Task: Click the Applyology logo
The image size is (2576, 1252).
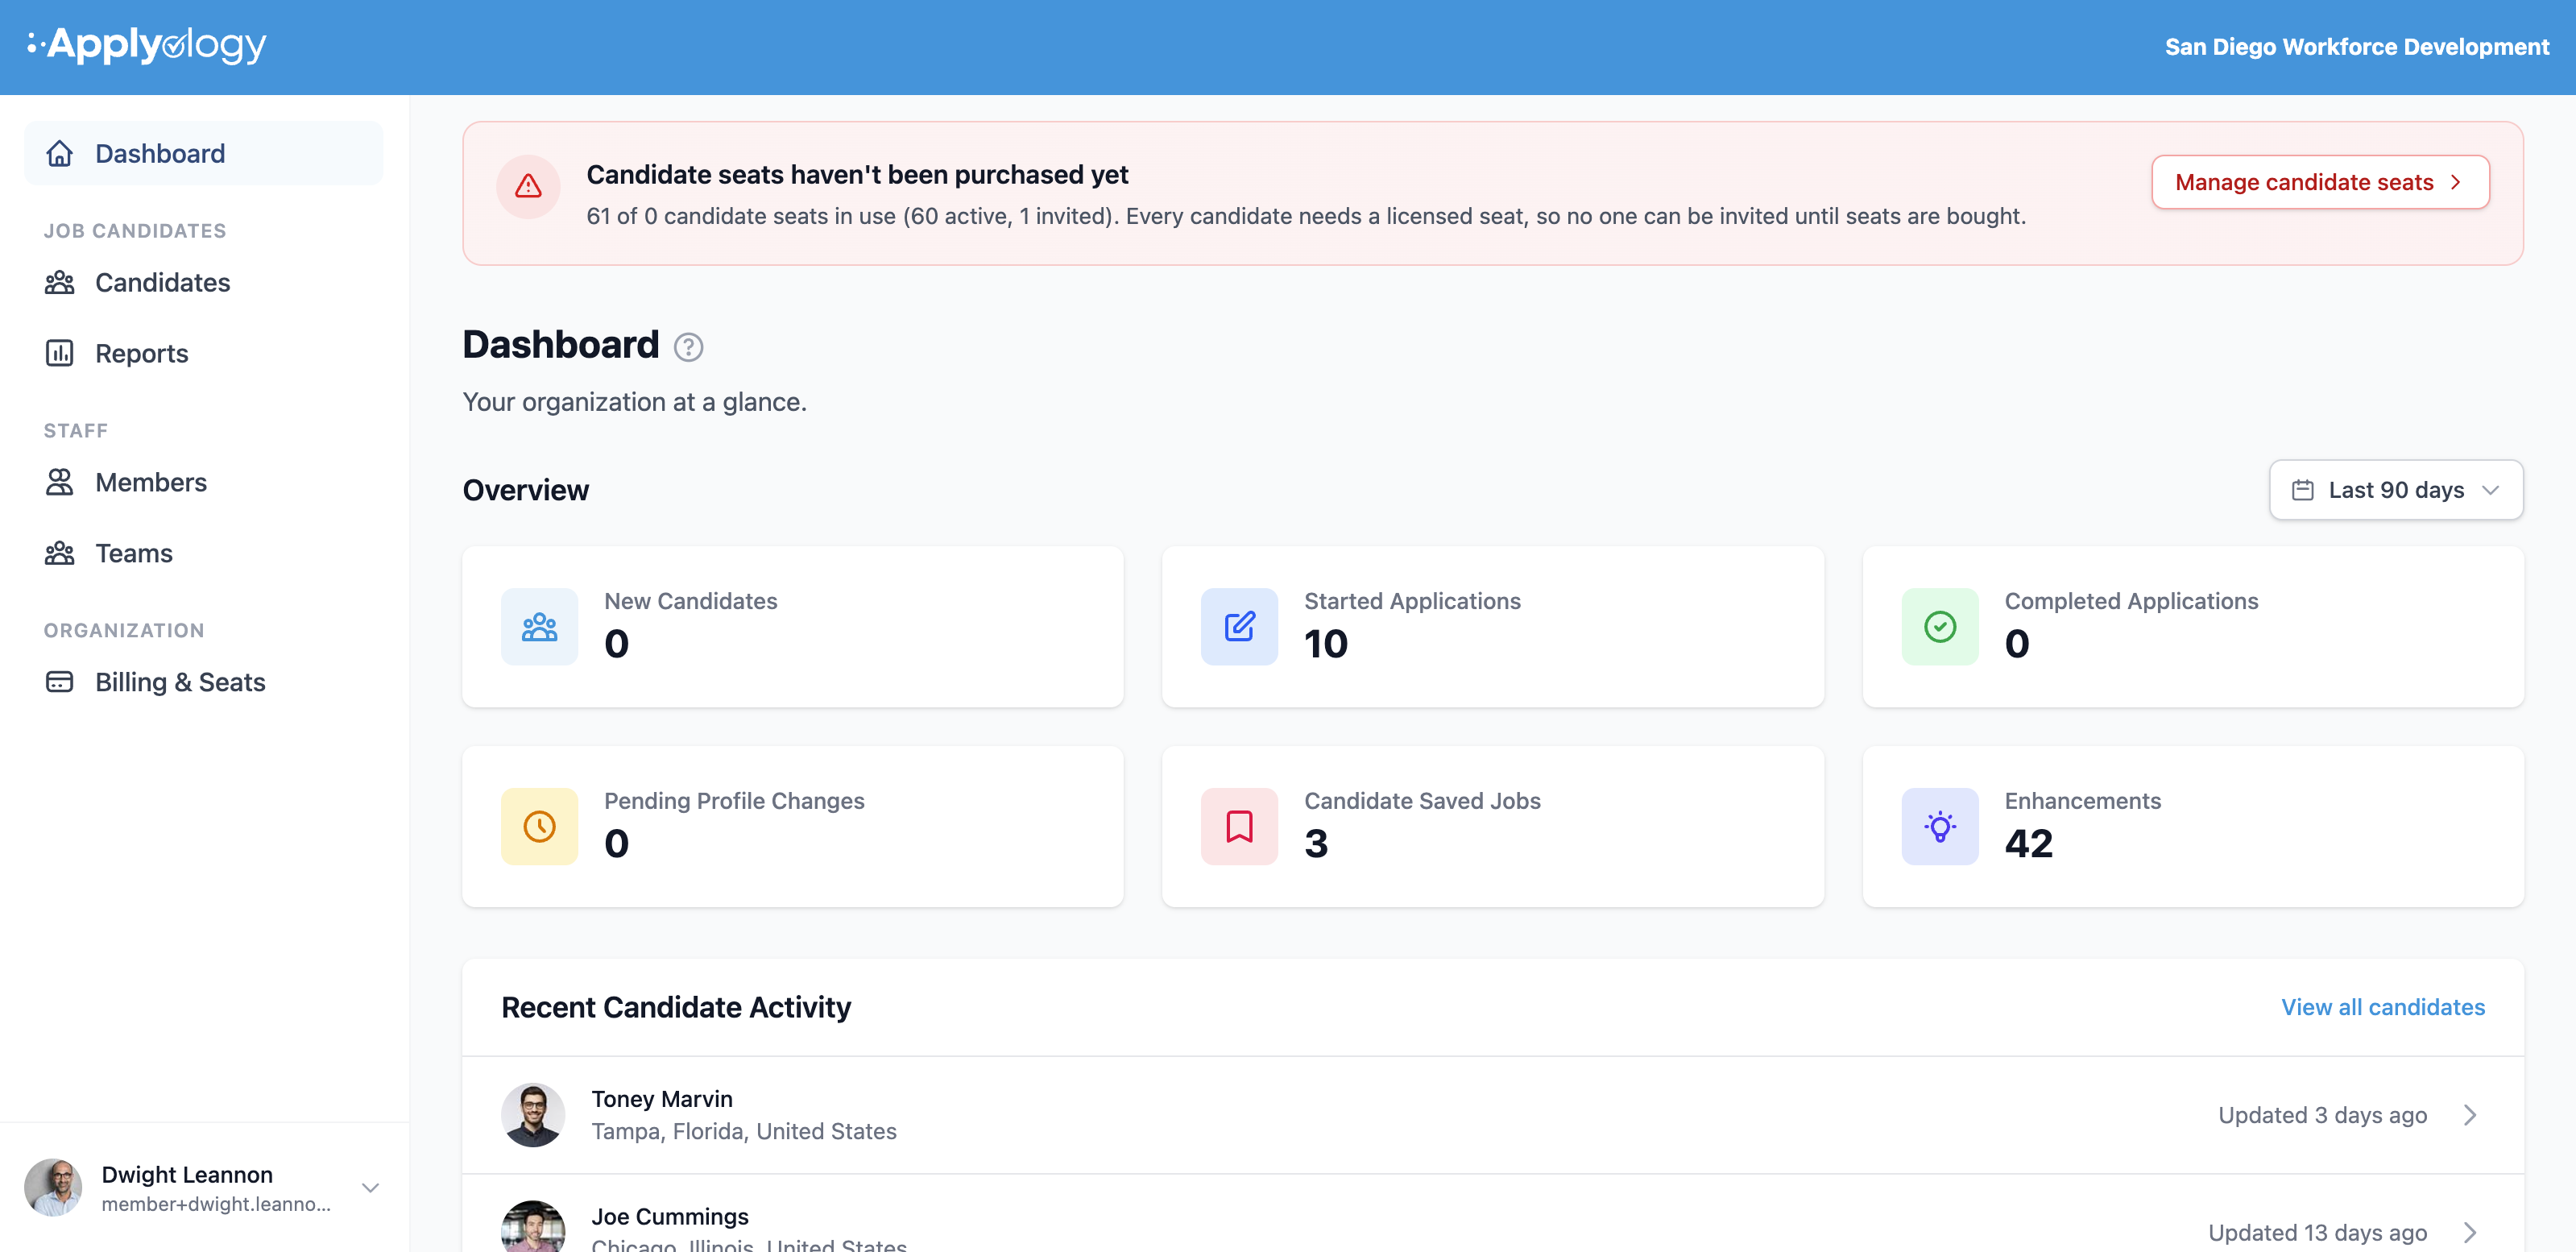Action: 147,45
